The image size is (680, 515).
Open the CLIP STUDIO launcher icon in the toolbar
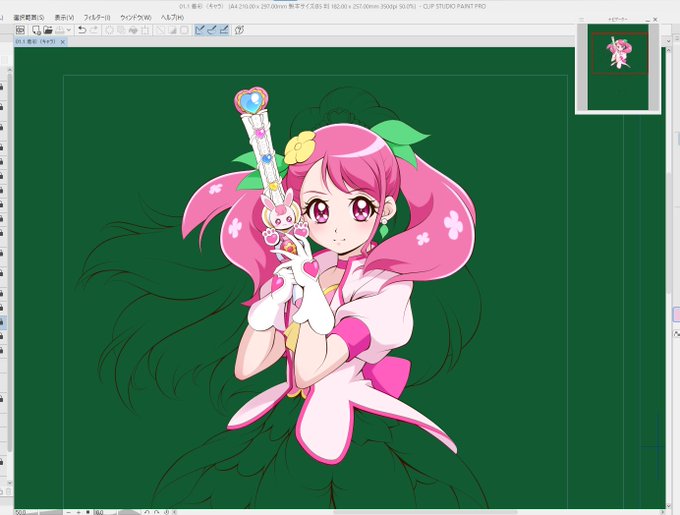pyautogui.click(x=20, y=30)
